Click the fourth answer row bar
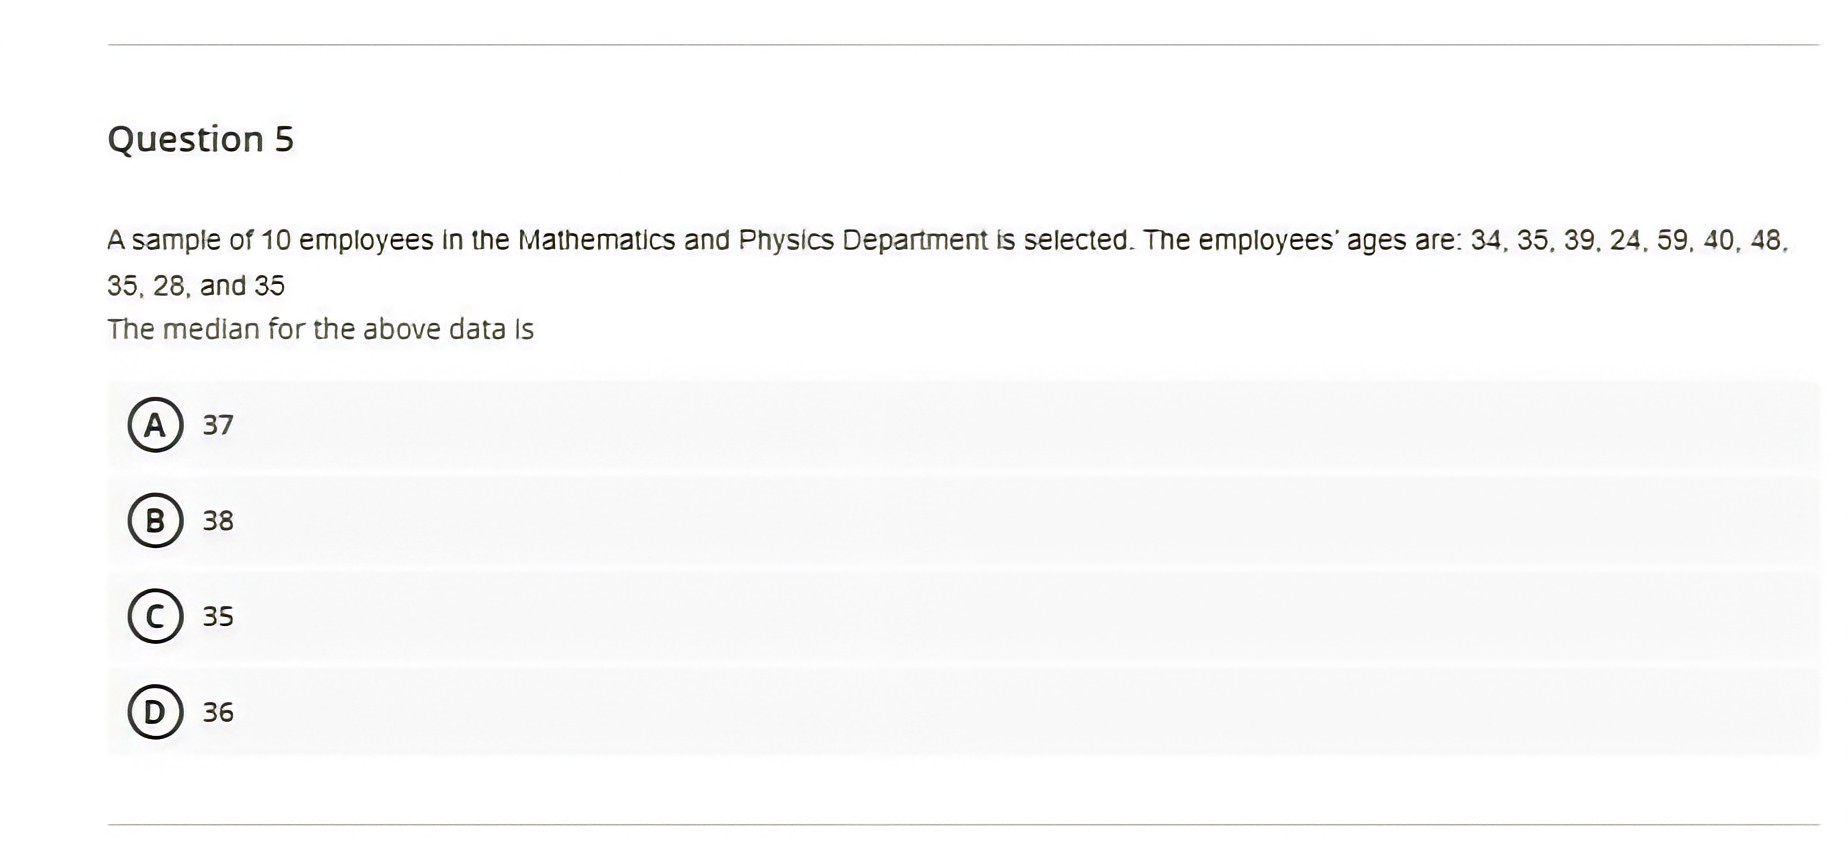 [900, 711]
